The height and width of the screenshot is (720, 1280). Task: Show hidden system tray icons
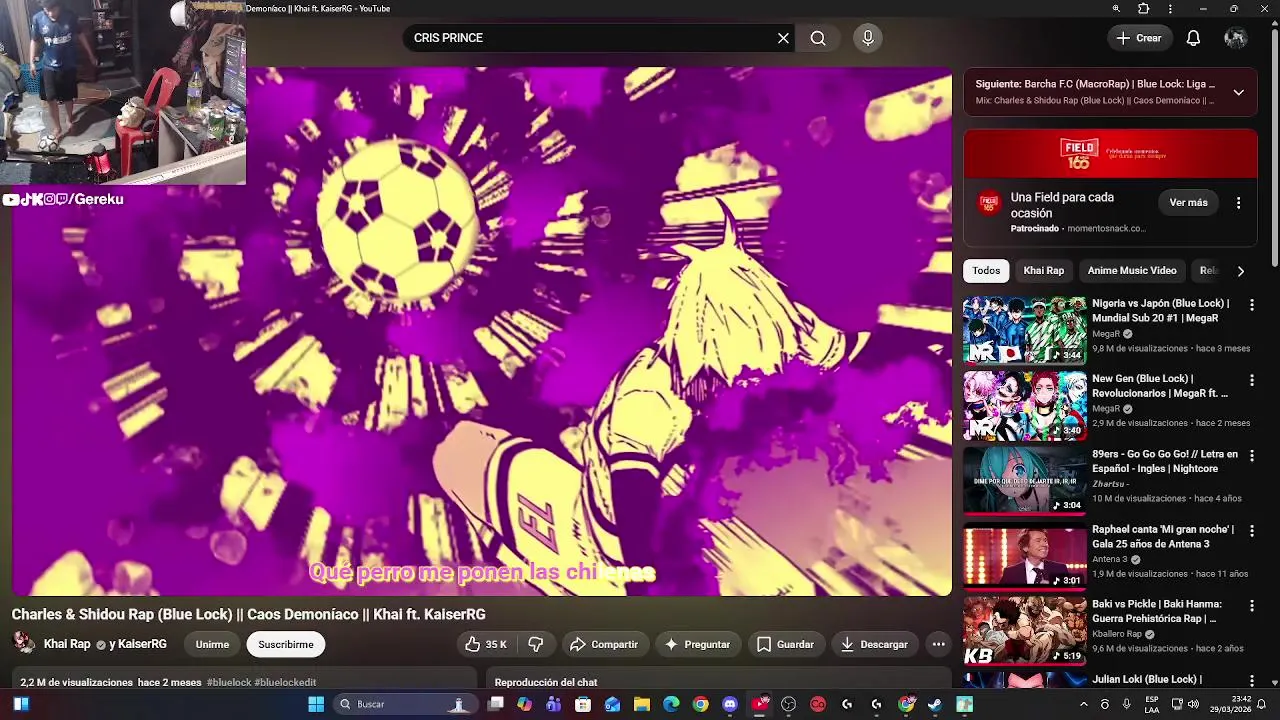click(1083, 704)
